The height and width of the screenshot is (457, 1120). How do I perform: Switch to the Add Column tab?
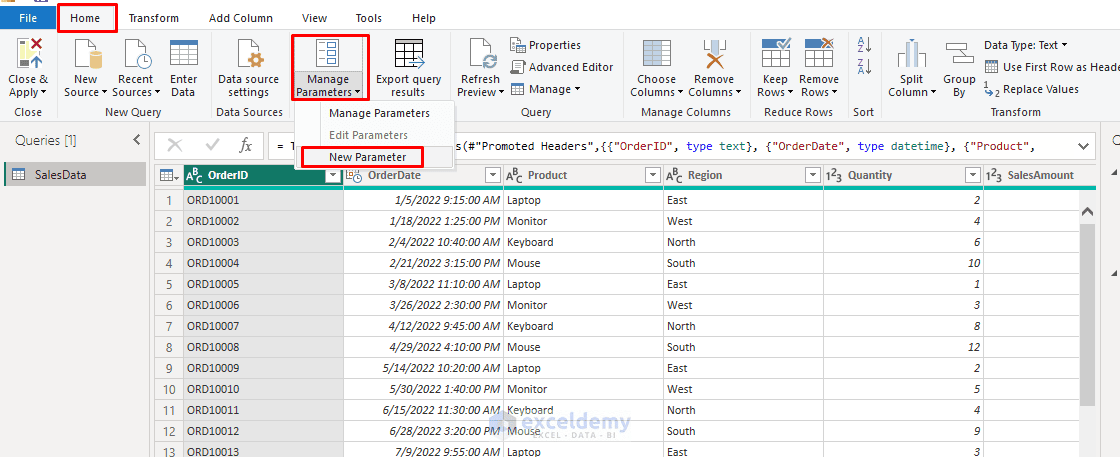coord(241,18)
